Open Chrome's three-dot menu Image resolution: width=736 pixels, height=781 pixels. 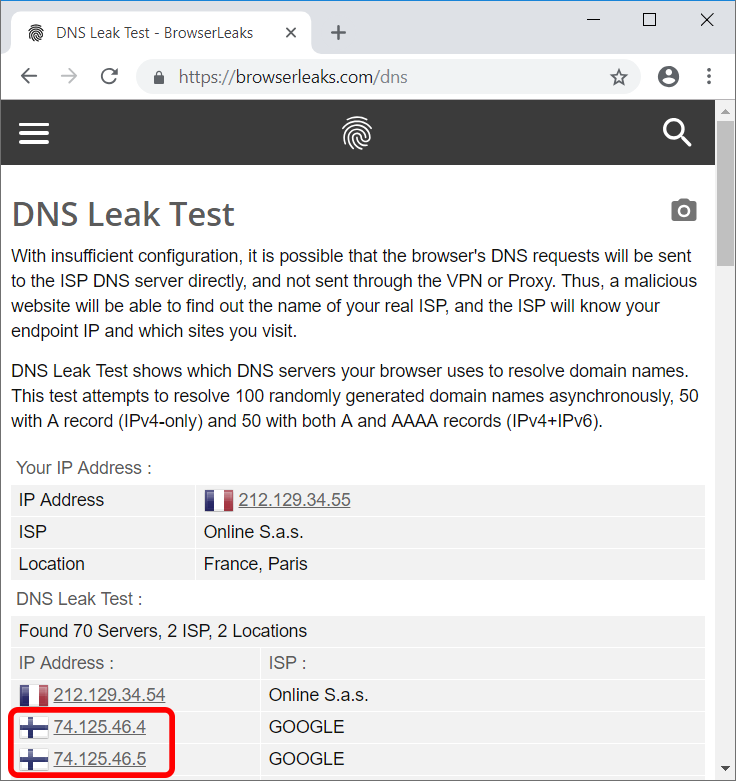pyautogui.click(x=709, y=77)
